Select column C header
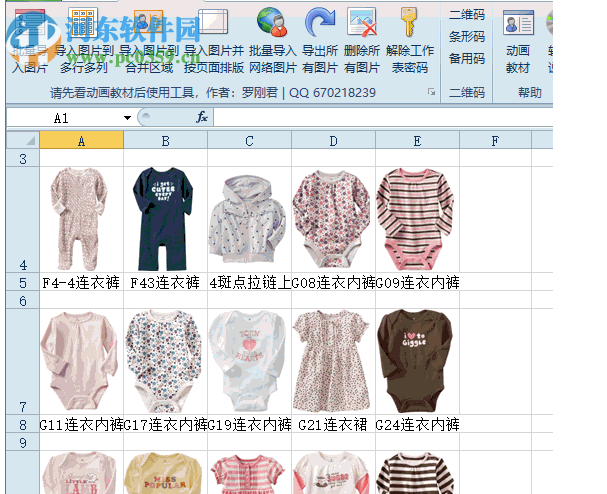Screen dimensions: 607x494 coord(249,141)
